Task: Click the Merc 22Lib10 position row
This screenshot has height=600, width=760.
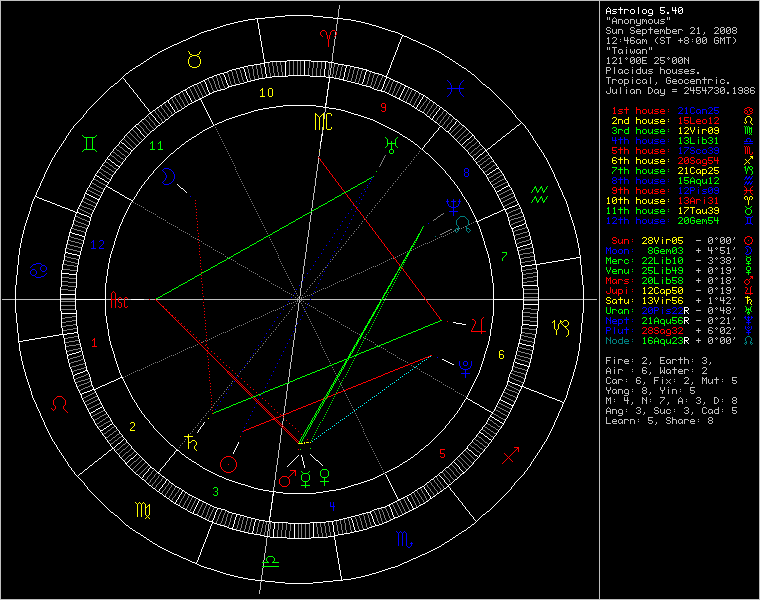Action: [680, 261]
